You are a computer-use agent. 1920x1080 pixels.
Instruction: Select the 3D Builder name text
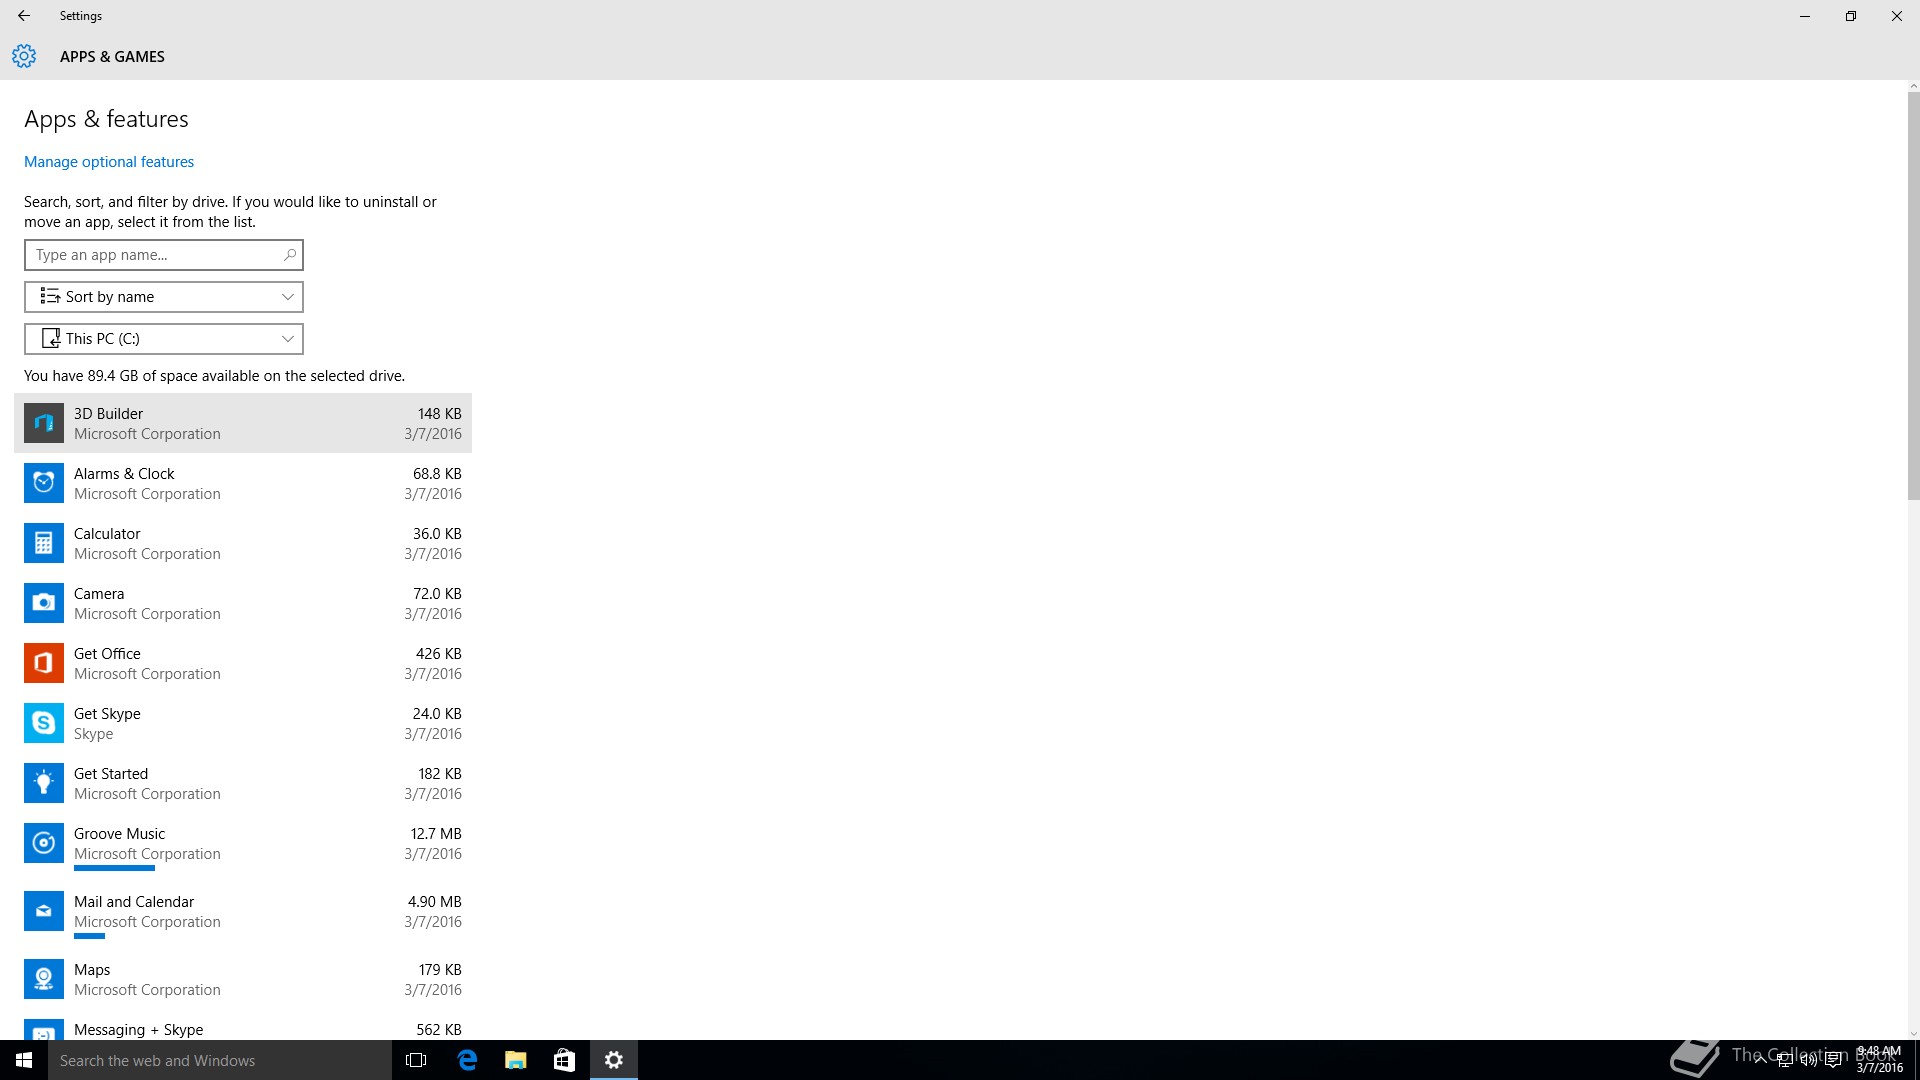tap(108, 414)
